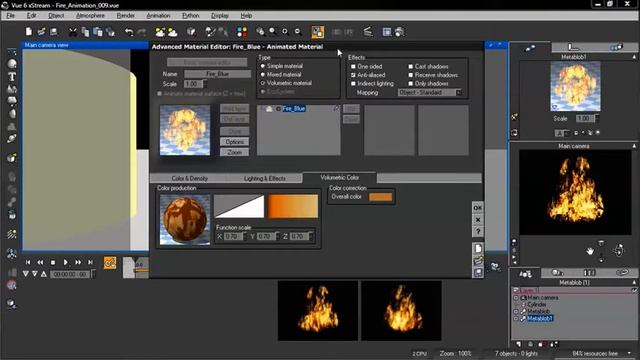
Task: Toggle the Only shadows checkbox
Action: (x=411, y=84)
